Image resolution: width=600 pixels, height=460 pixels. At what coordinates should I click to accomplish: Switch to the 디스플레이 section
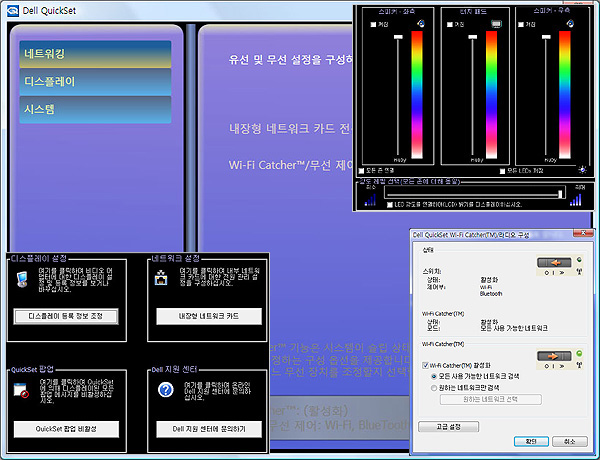pyautogui.click(x=95, y=82)
